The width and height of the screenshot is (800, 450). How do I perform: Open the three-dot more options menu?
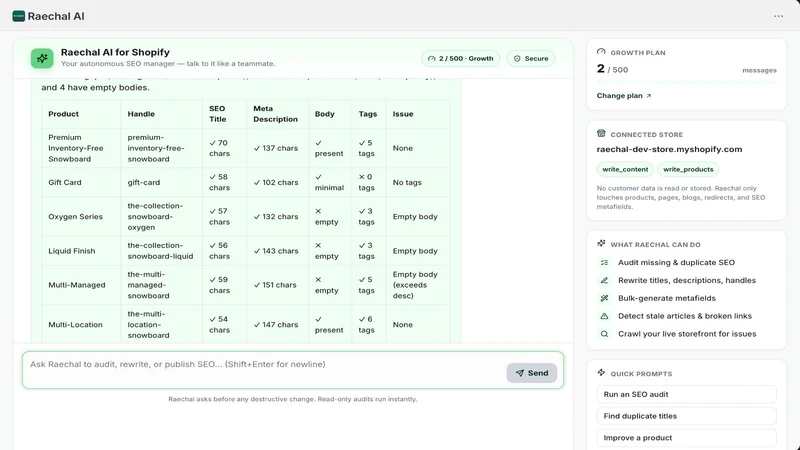[778, 16]
